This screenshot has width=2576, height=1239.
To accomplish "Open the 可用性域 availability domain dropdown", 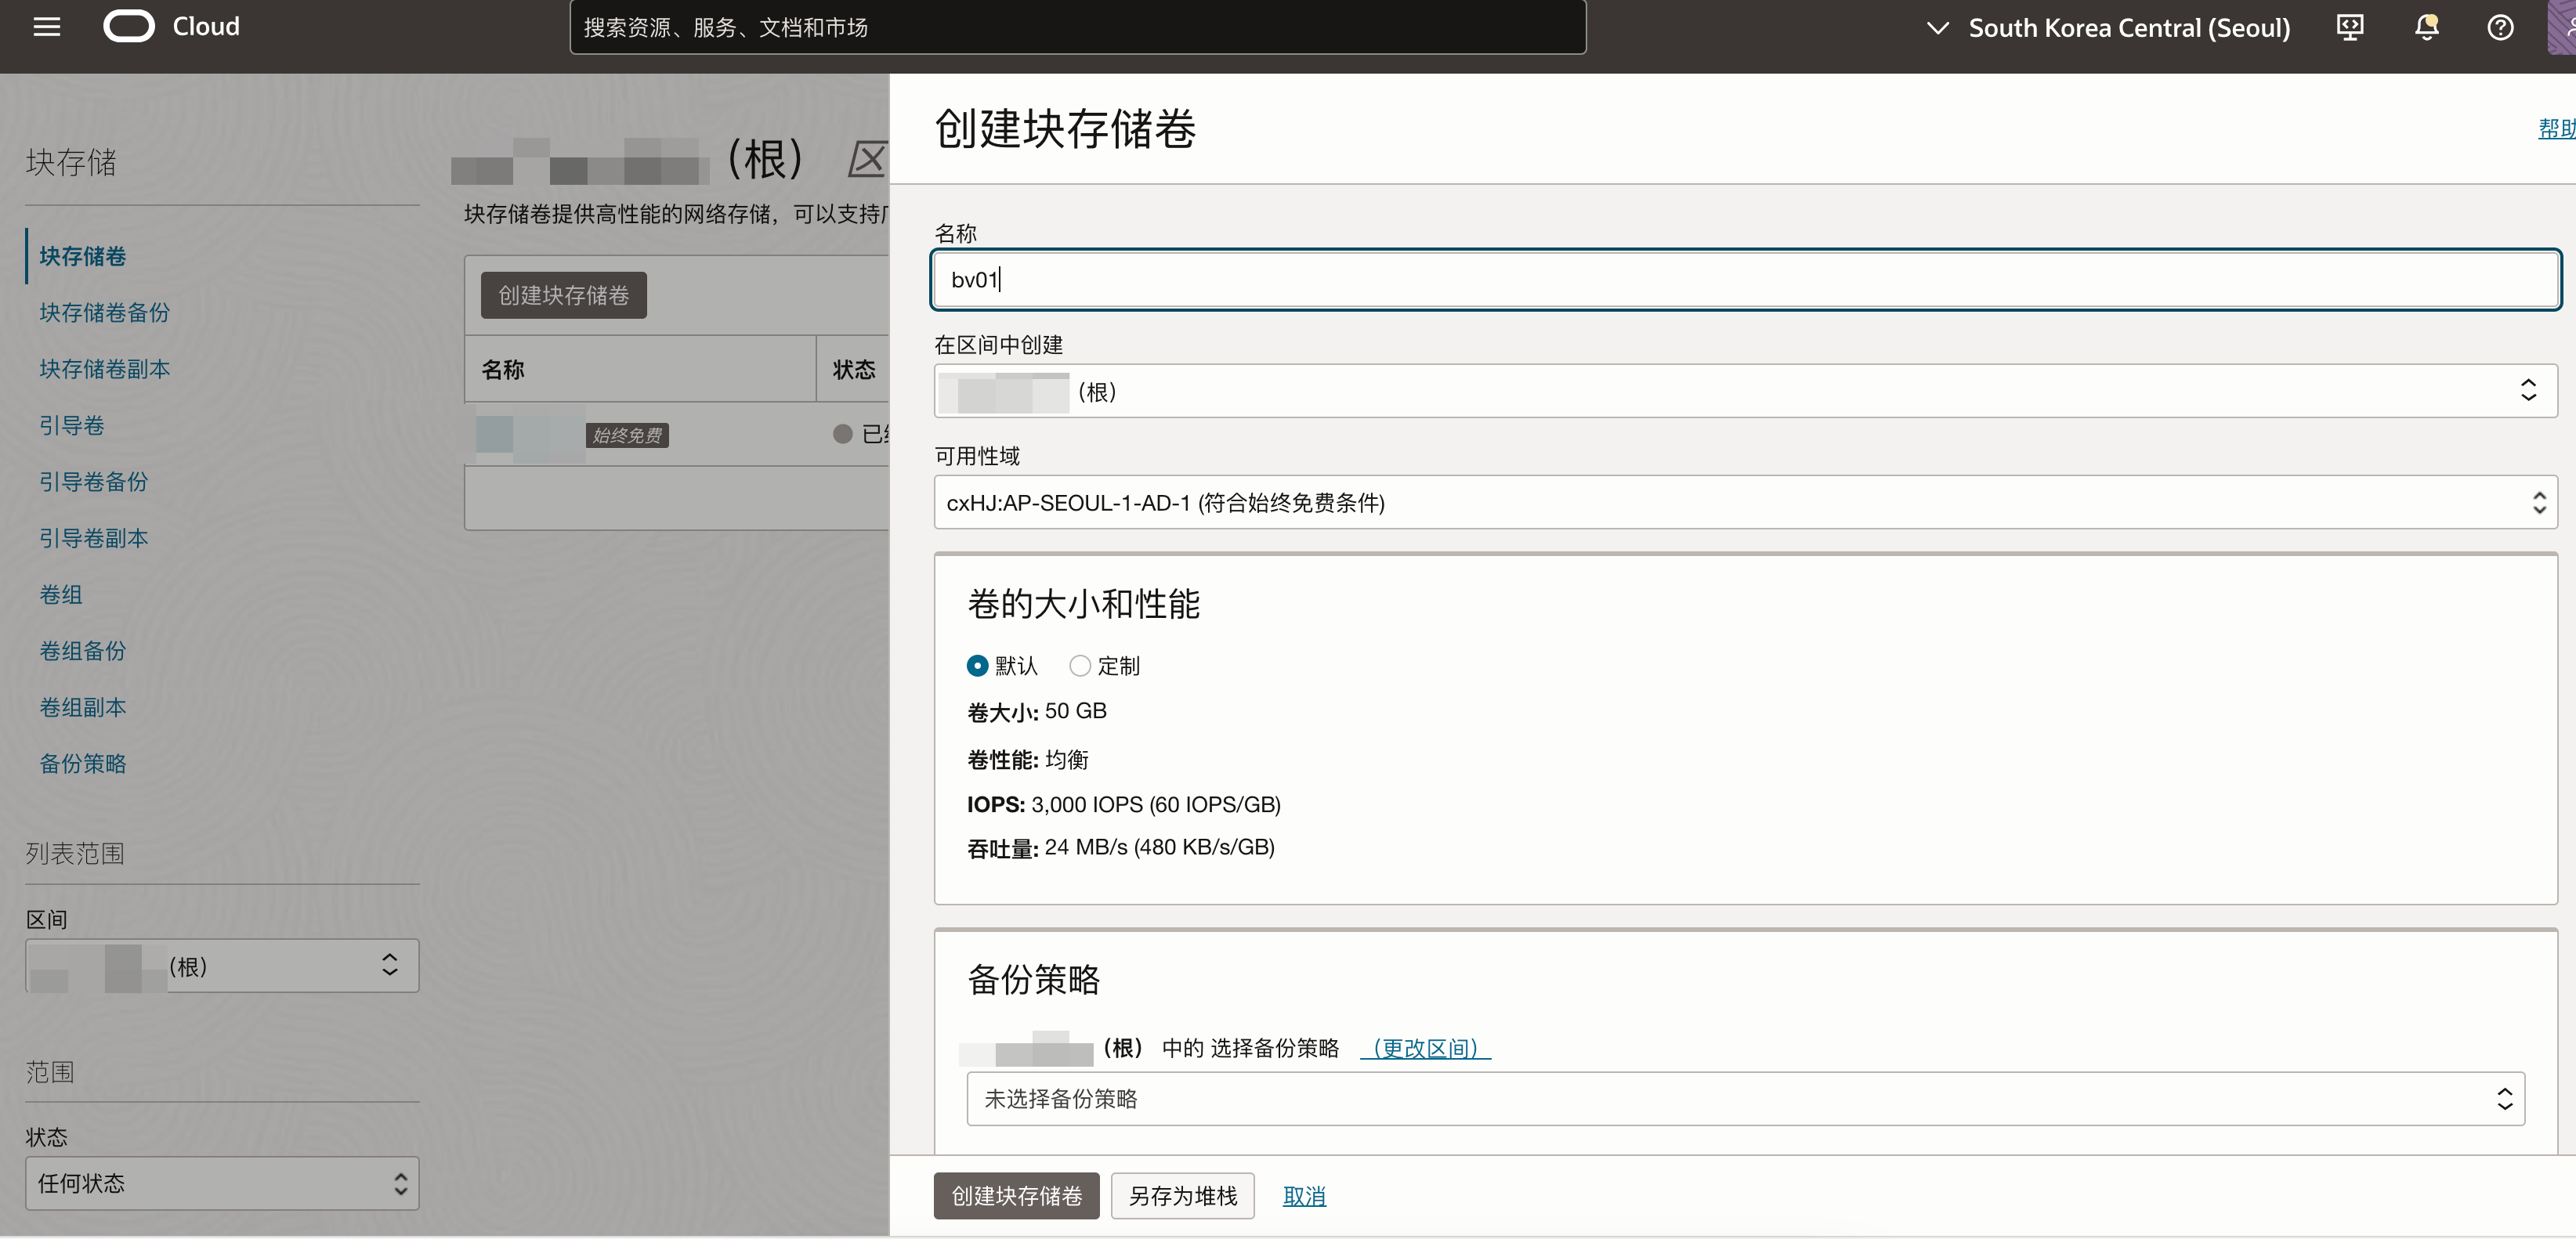I will [x=1745, y=502].
